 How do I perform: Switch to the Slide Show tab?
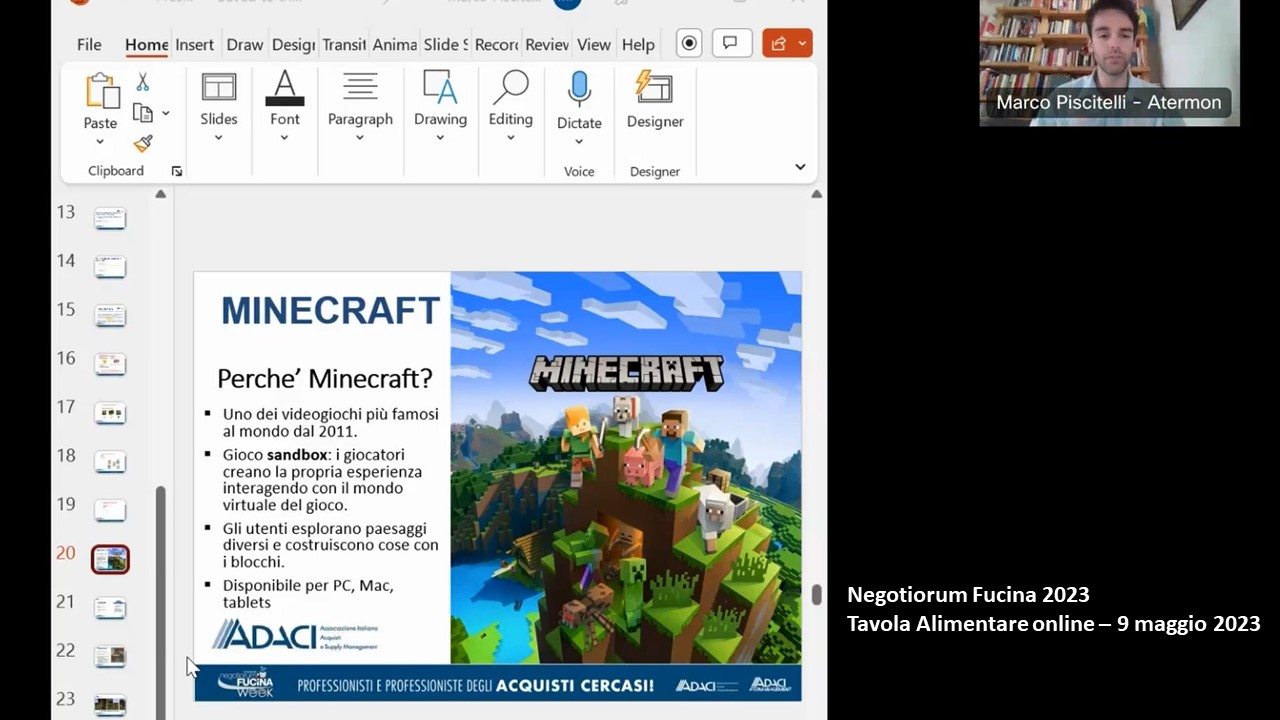point(445,44)
